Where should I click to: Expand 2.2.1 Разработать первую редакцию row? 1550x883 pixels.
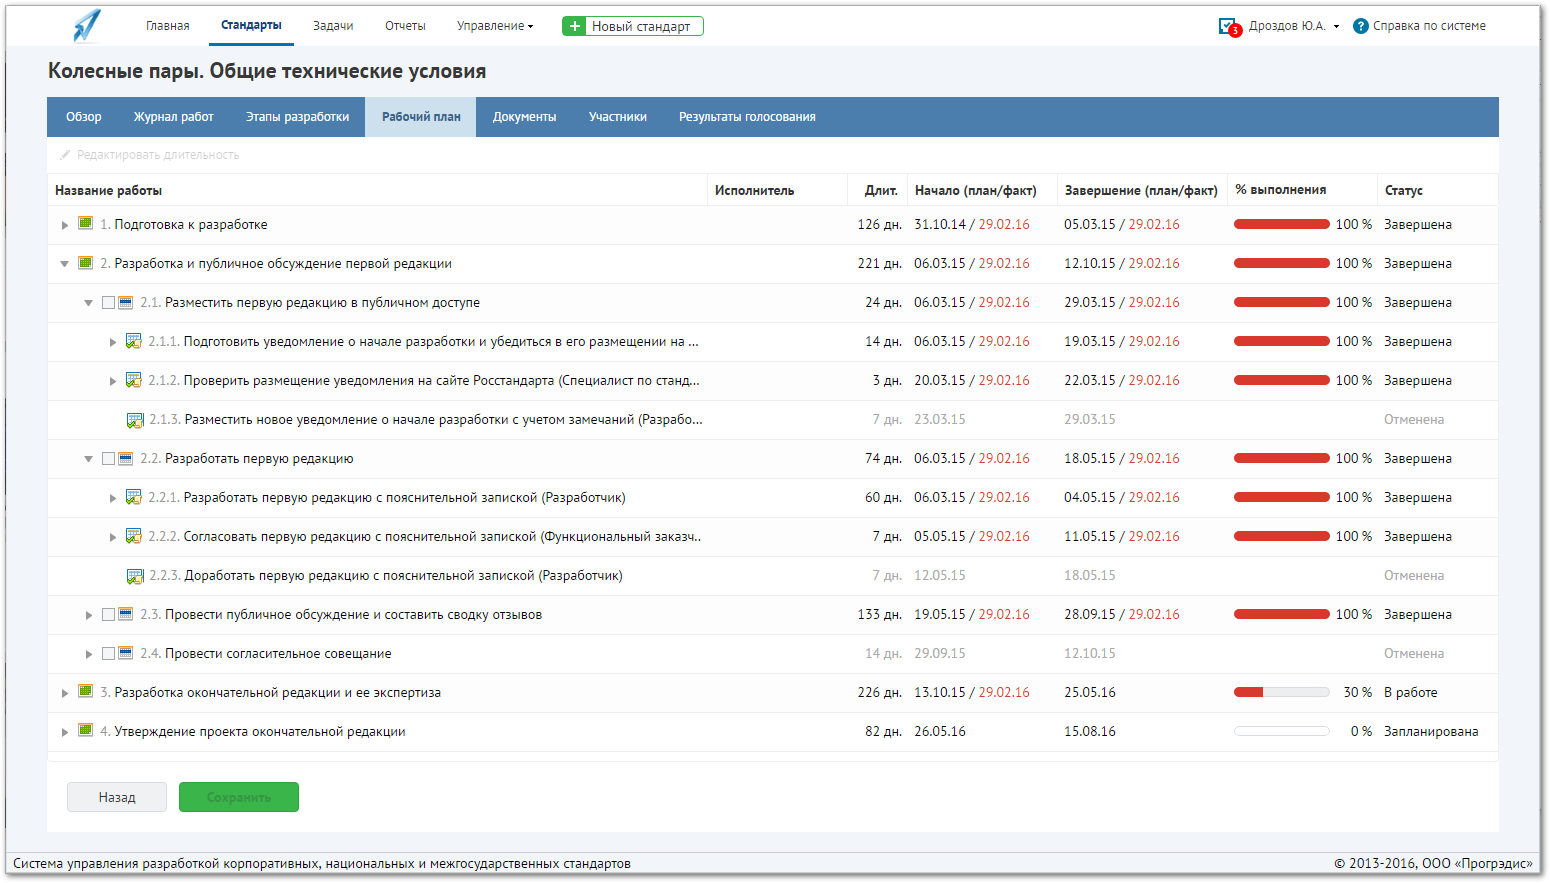click(x=113, y=498)
